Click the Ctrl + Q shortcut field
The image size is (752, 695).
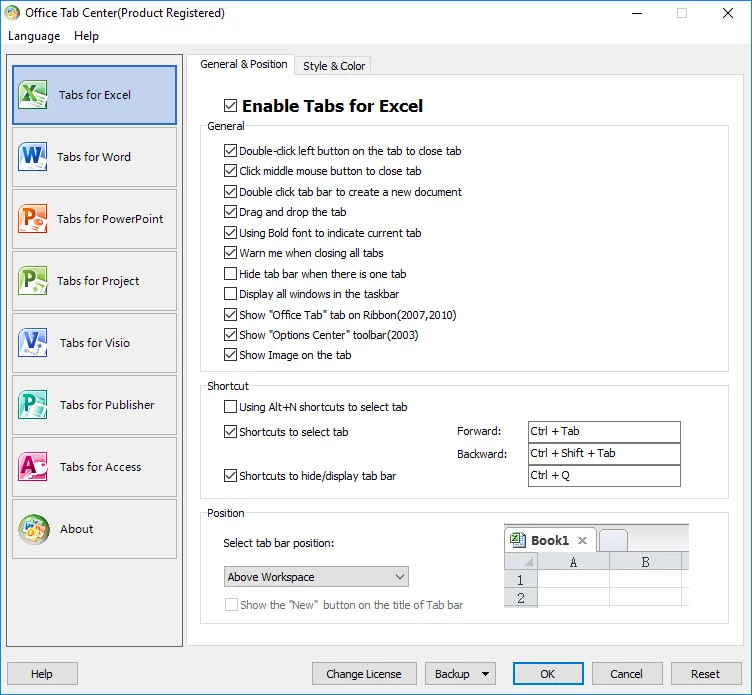[x=604, y=476]
